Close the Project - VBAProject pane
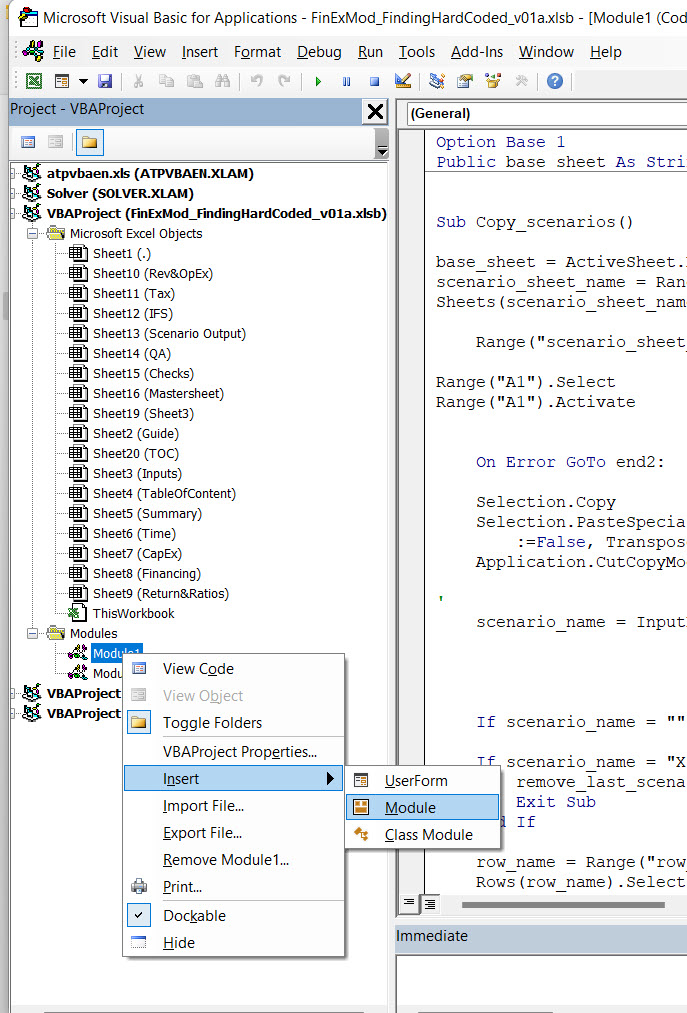Screen dimensions: 687x1013 (375, 112)
